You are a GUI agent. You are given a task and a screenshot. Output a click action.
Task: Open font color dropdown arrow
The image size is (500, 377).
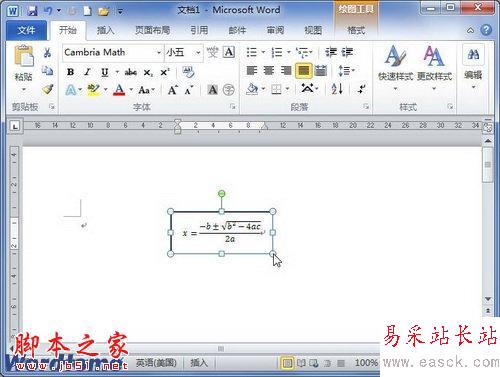click(131, 89)
